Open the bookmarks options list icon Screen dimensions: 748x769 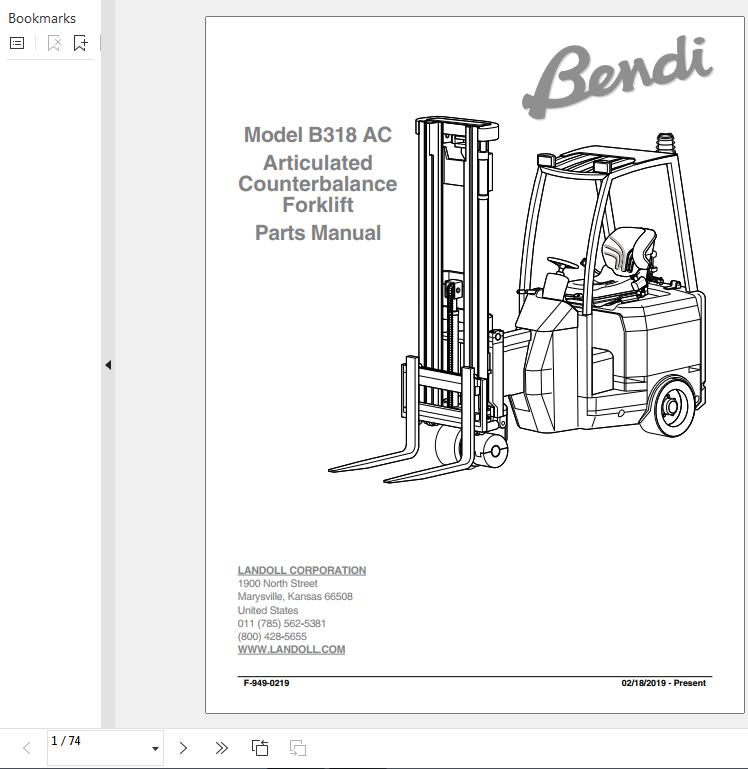pos(17,43)
